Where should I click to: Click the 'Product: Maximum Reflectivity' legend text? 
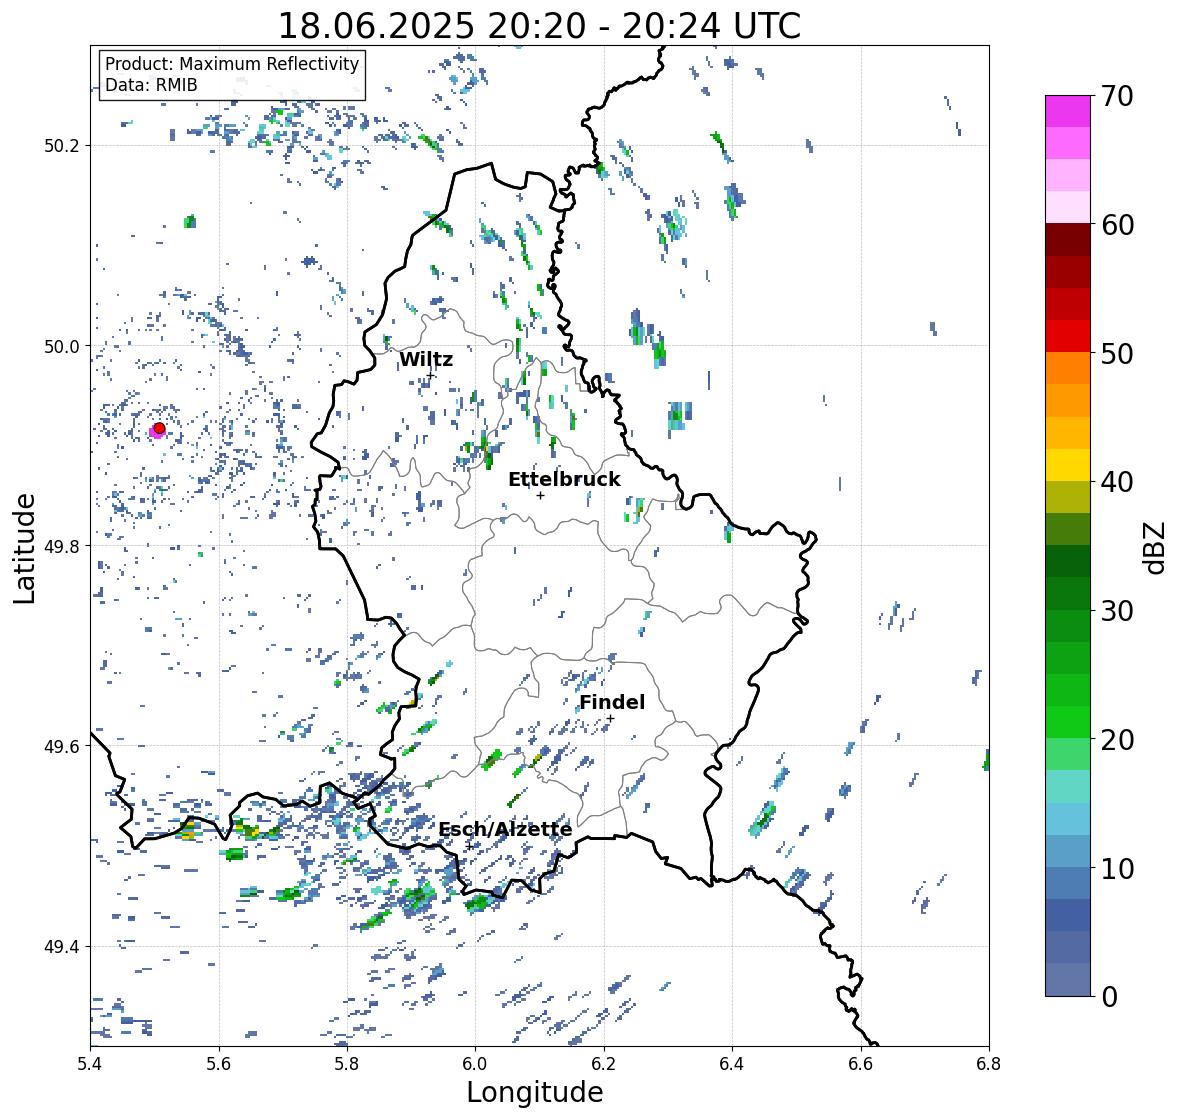pos(232,64)
